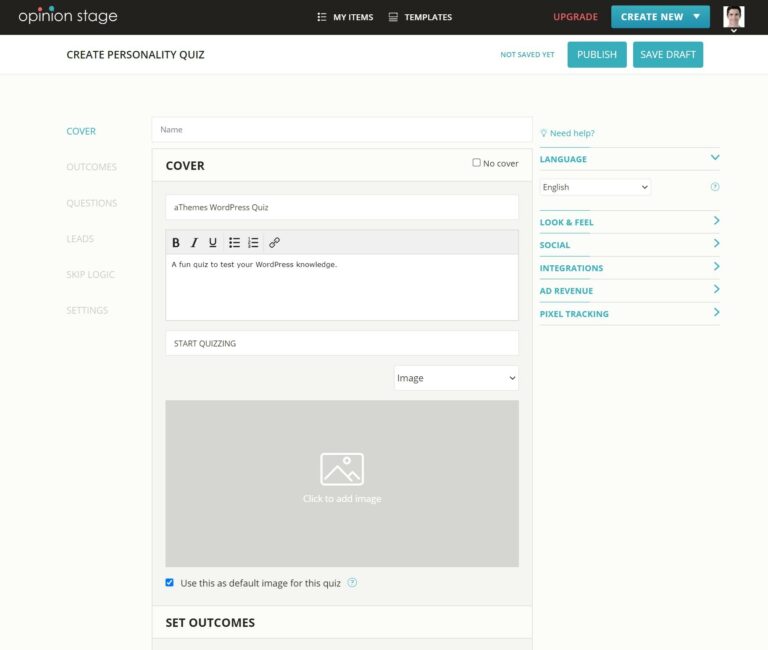Click the Save Draft button
Image resolution: width=768 pixels, height=650 pixels.
[x=668, y=54]
